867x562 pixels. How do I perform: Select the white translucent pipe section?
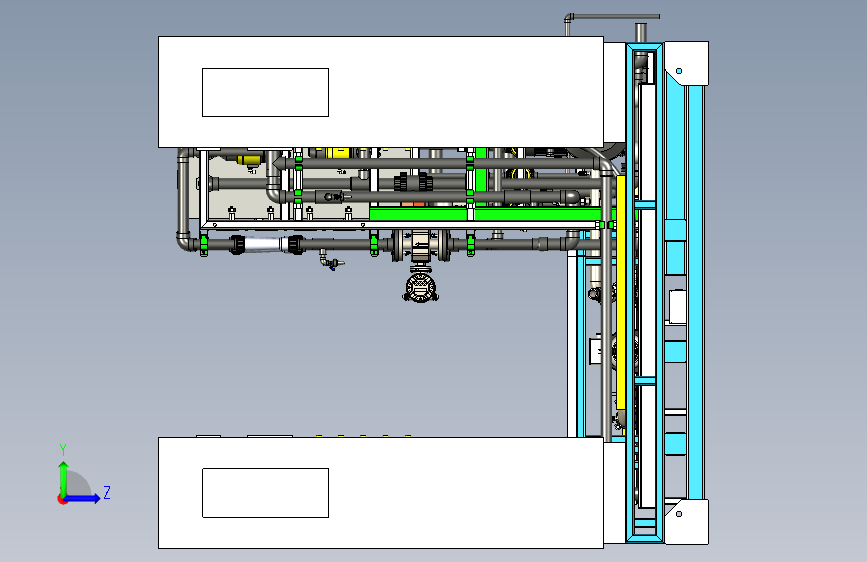coord(264,244)
